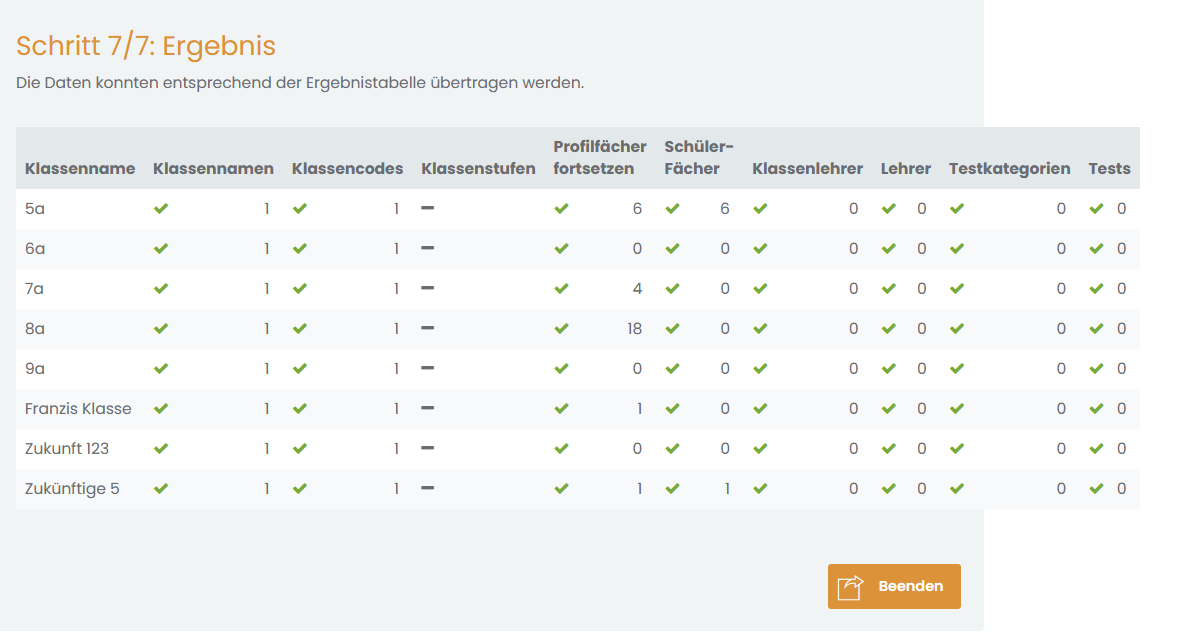Select the Klassenname column header

tap(80, 169)
